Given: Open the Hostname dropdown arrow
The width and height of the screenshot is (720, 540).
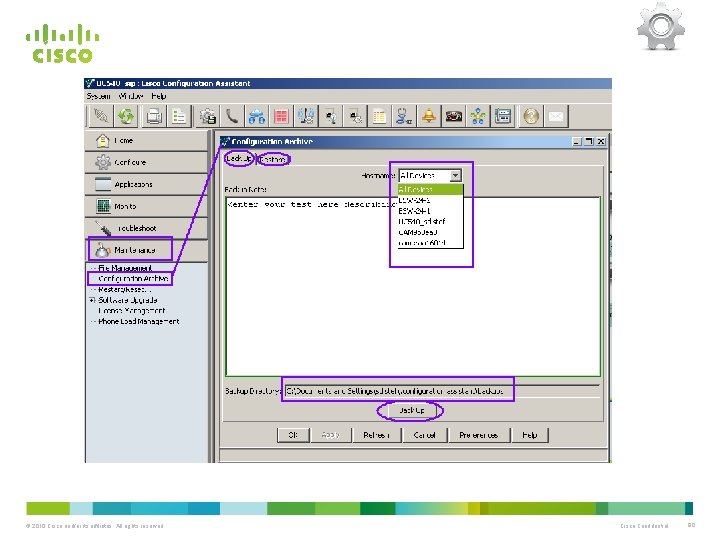Looking at the screenshot, I should [x=455, y=175].
